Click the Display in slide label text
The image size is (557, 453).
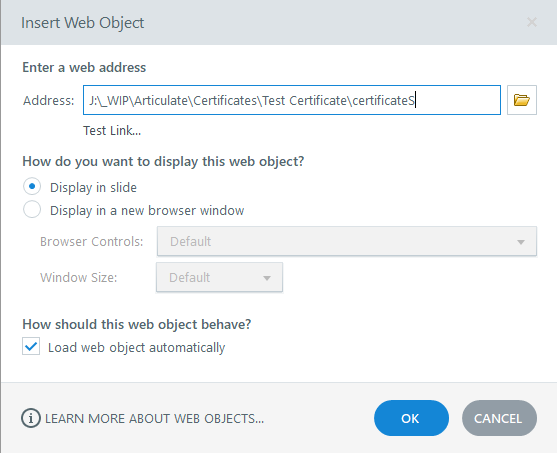coord(93,188)
